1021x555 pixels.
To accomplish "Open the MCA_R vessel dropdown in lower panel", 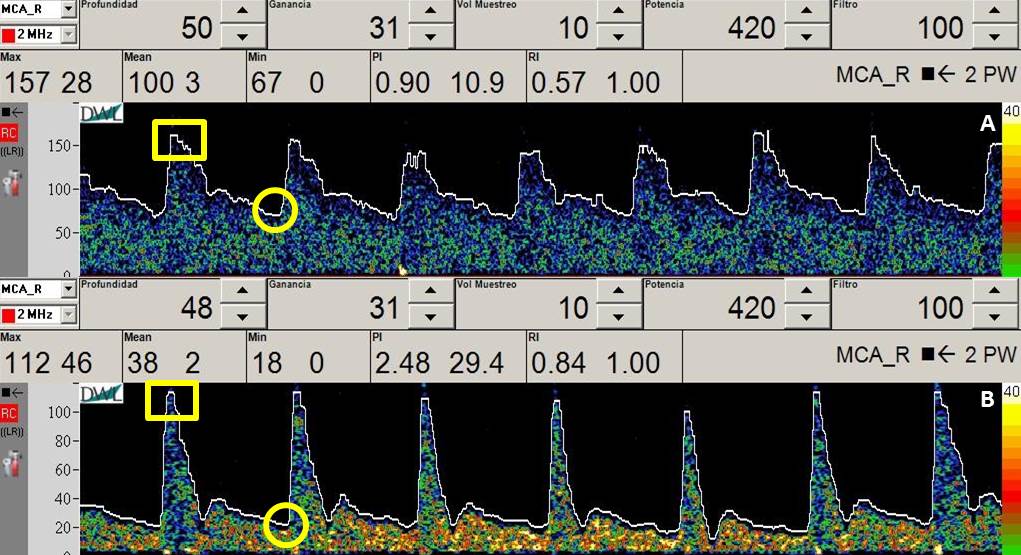I will 68,289.
